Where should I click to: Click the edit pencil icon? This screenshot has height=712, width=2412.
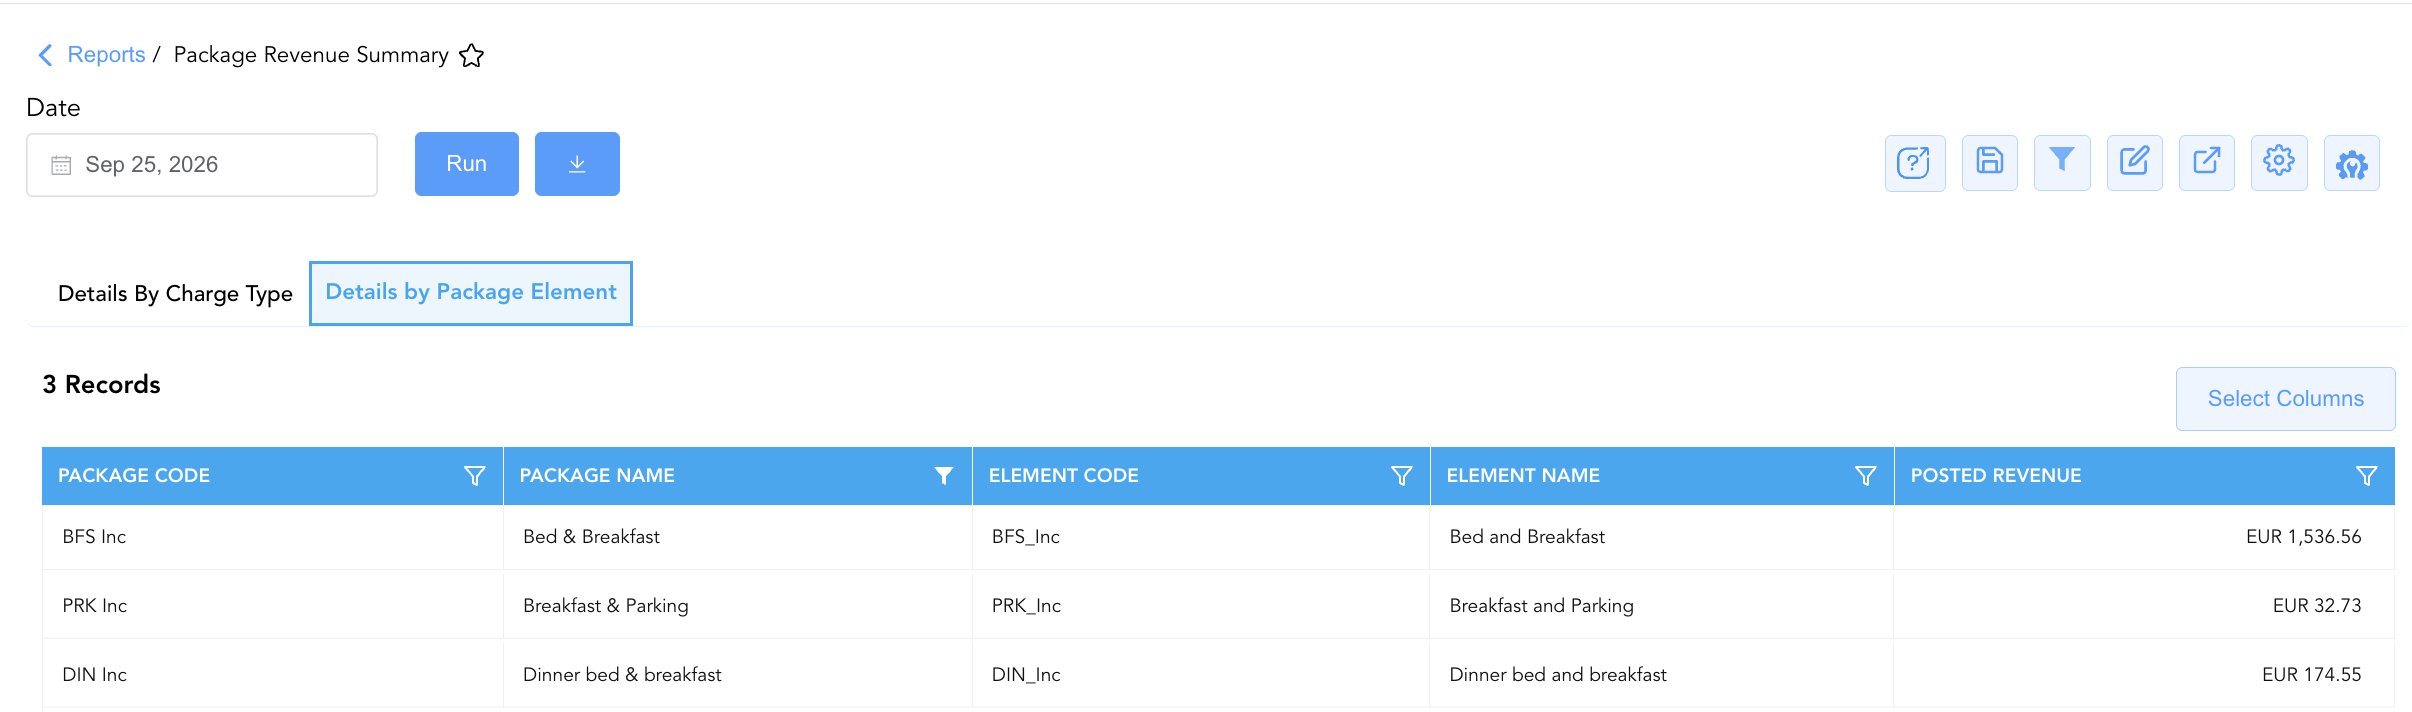click(x=2134, y=162)
